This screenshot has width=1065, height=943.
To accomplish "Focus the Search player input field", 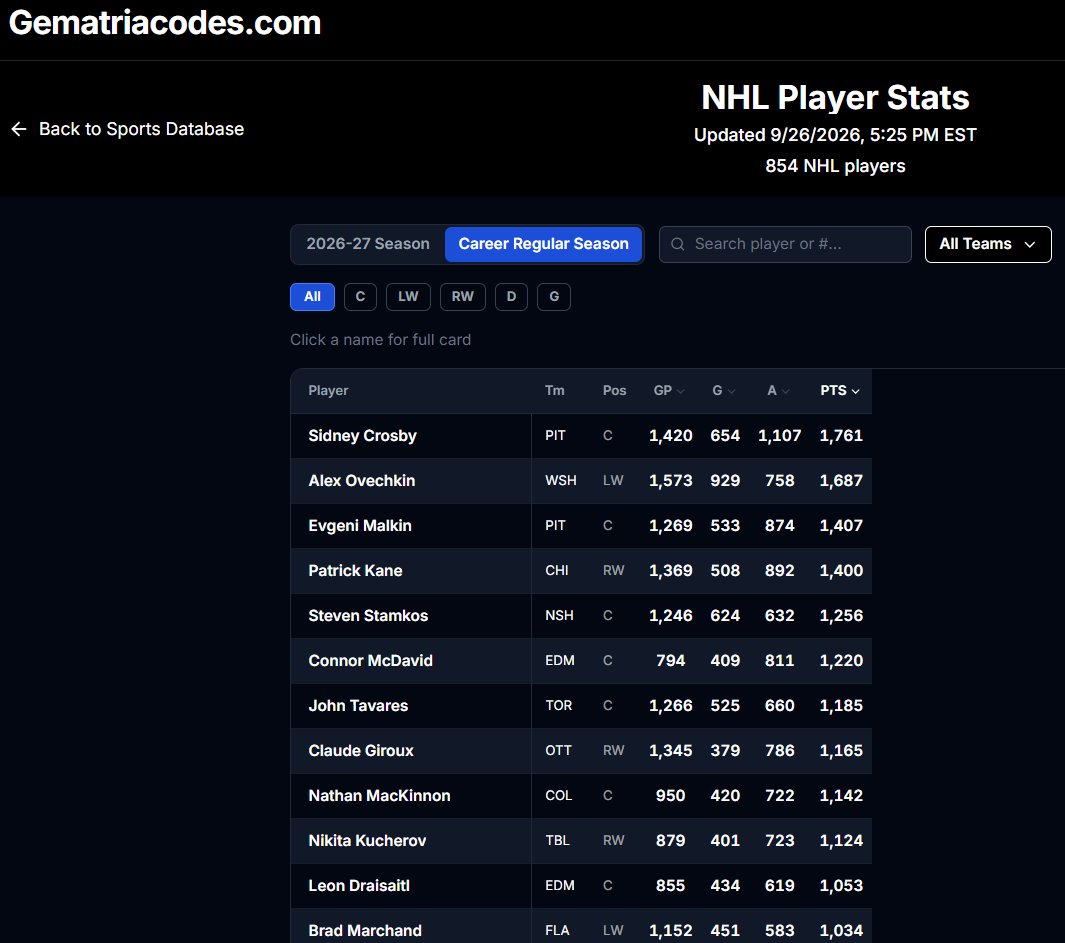I will tap(785, 244).
